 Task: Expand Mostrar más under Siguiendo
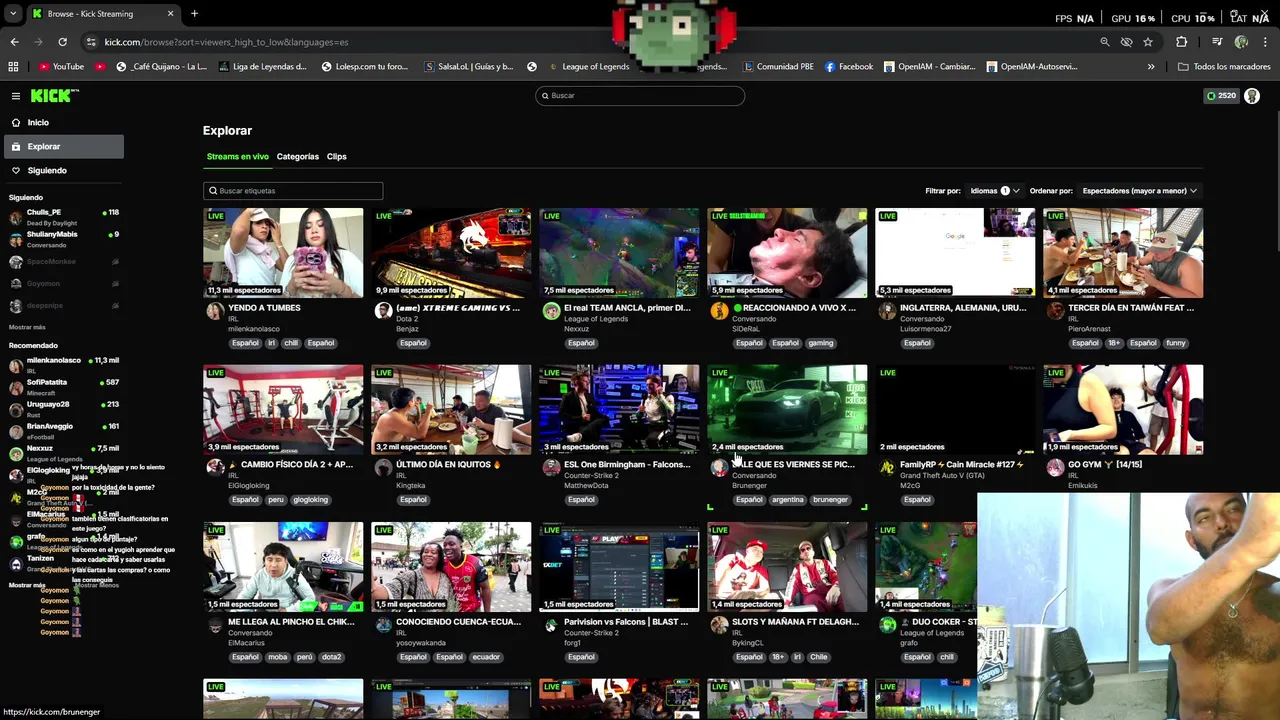coord(27,327)
